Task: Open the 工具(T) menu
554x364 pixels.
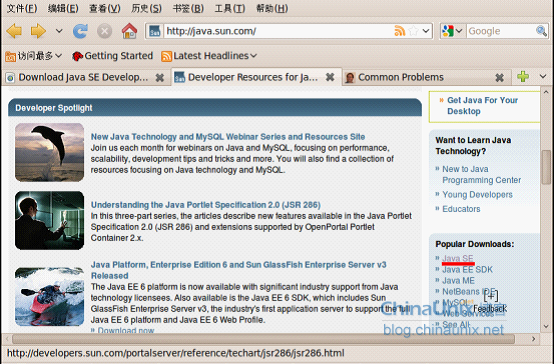Action: (230, 8)
